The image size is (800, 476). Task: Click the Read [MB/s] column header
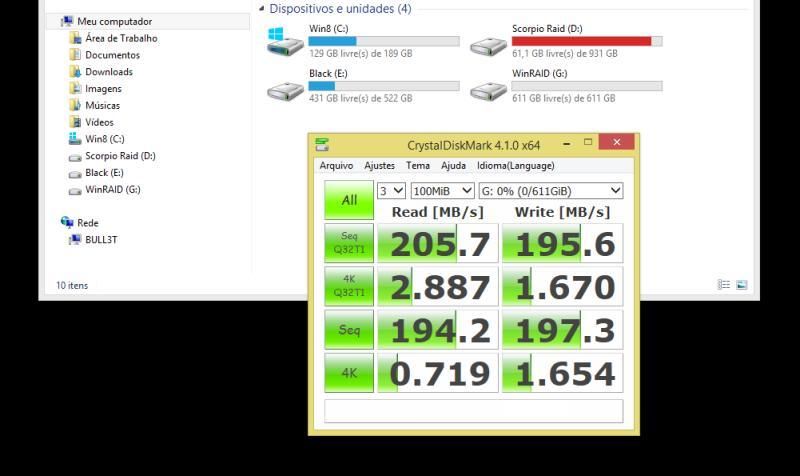pos(438,212)
